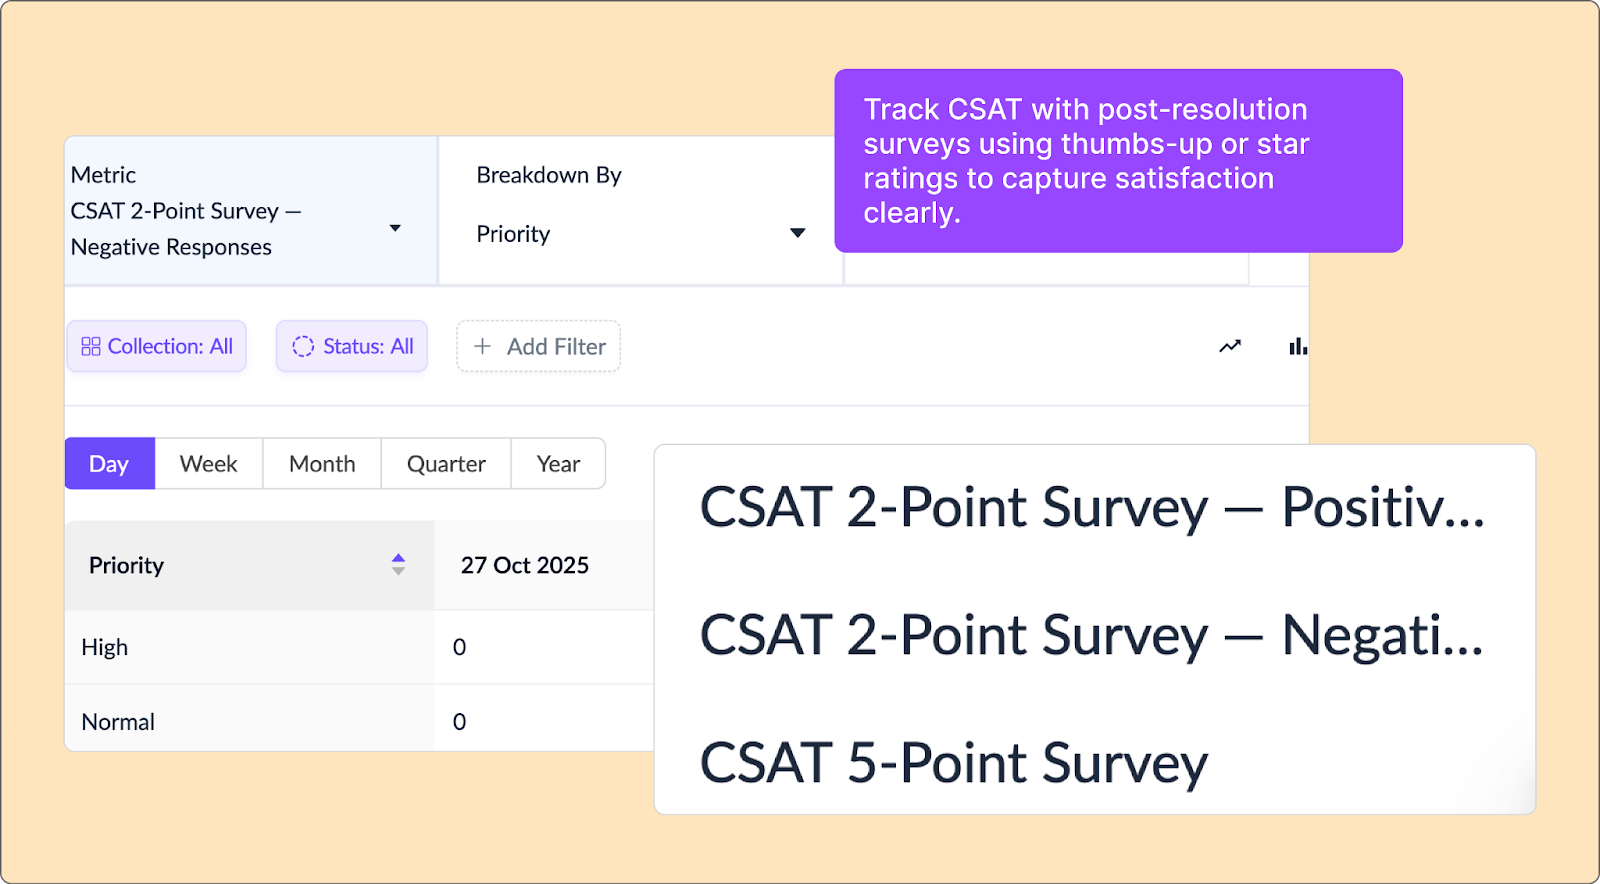Screen dimensions: 1600x884
Task: Click the Breakdown By dropdown arrow
Action: tap(797, 233)
